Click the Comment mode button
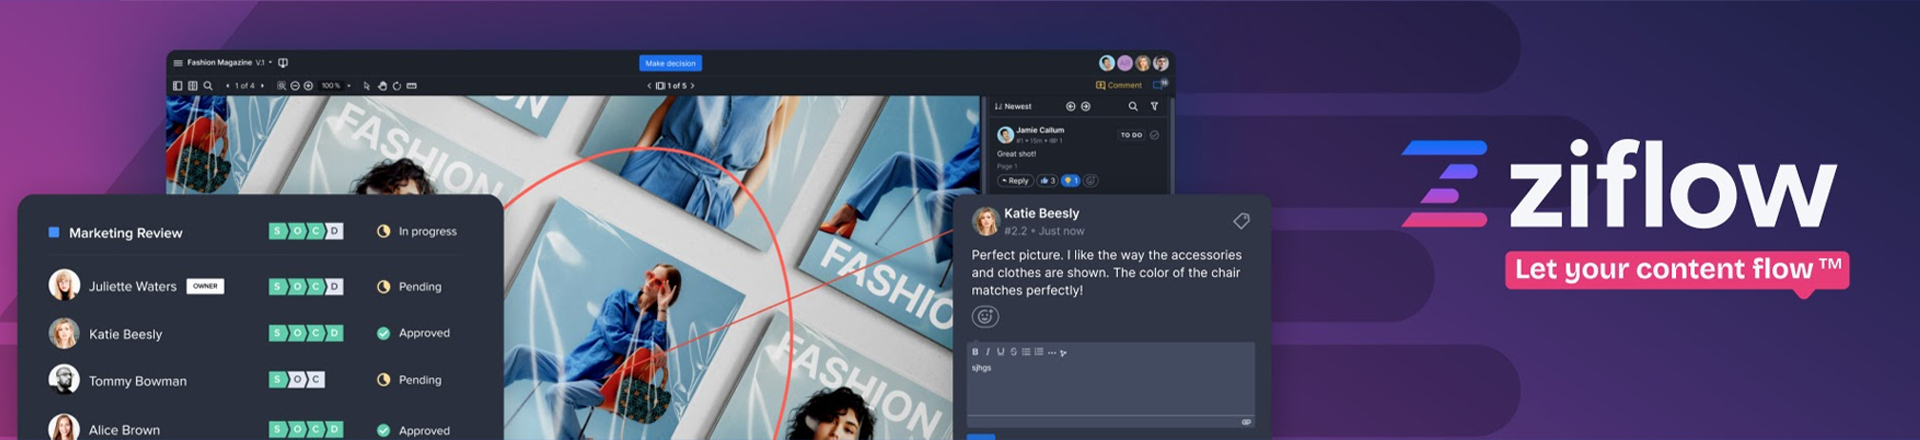This screenshot has height=440, width=1920. pyautogui.click(x=1119, y=85)
